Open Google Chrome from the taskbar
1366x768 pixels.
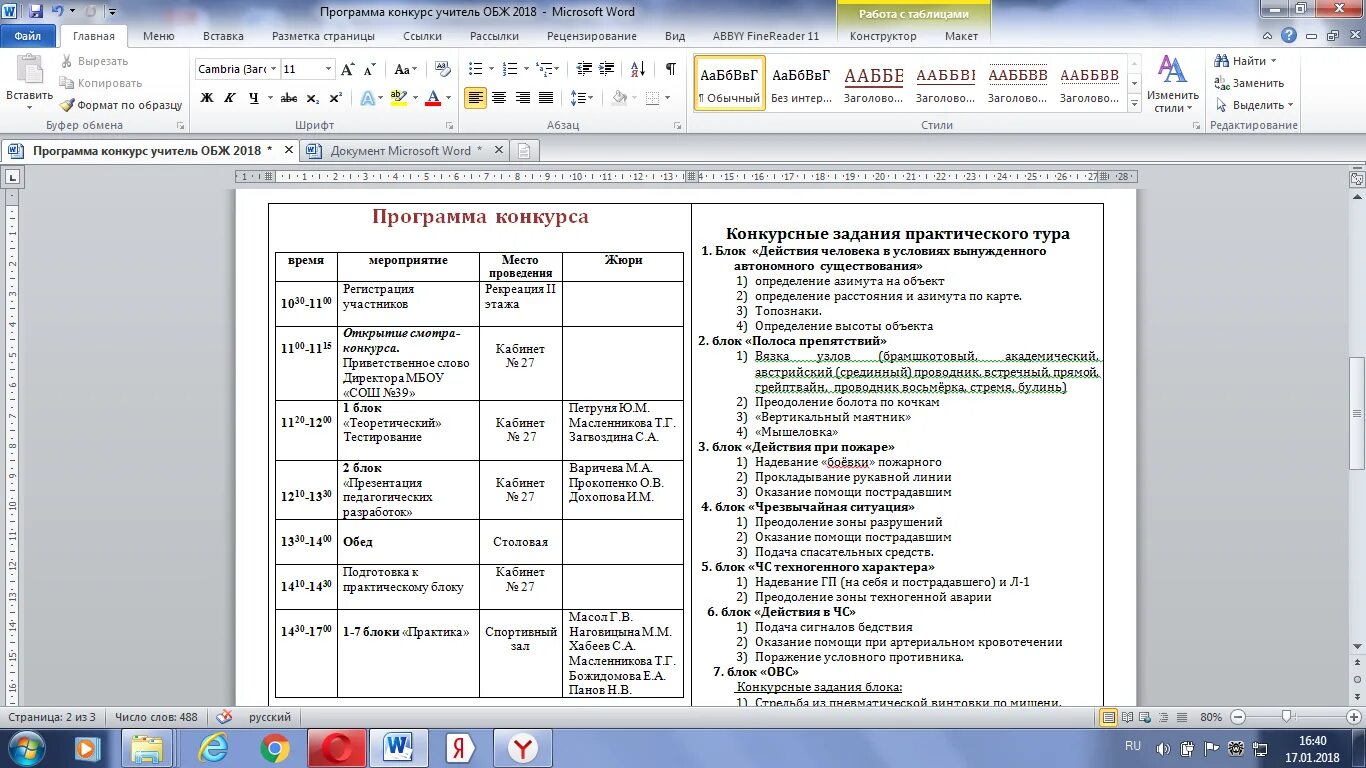[275, 747]
